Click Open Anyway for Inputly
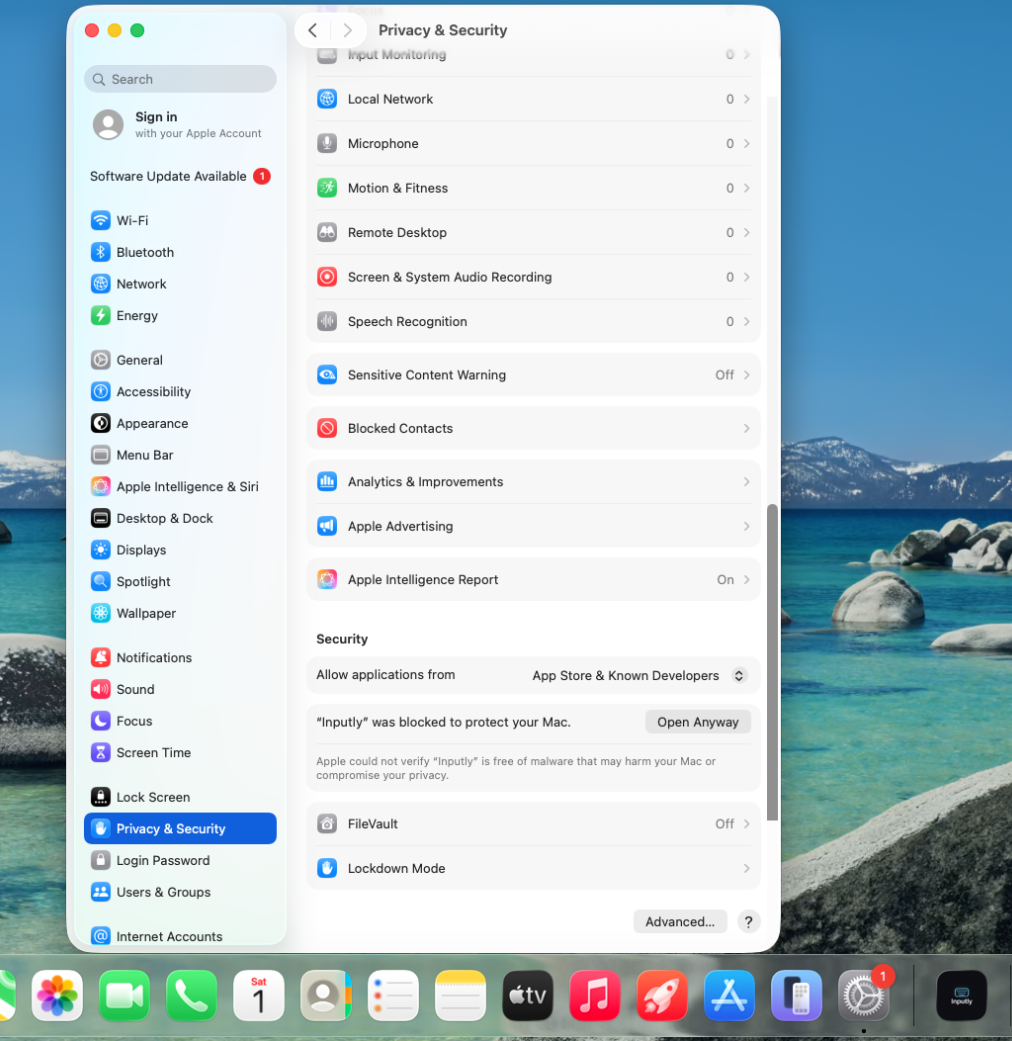Image resolution: width=1012 pixels, height=1041 pixels. click(x=697, y=722)
